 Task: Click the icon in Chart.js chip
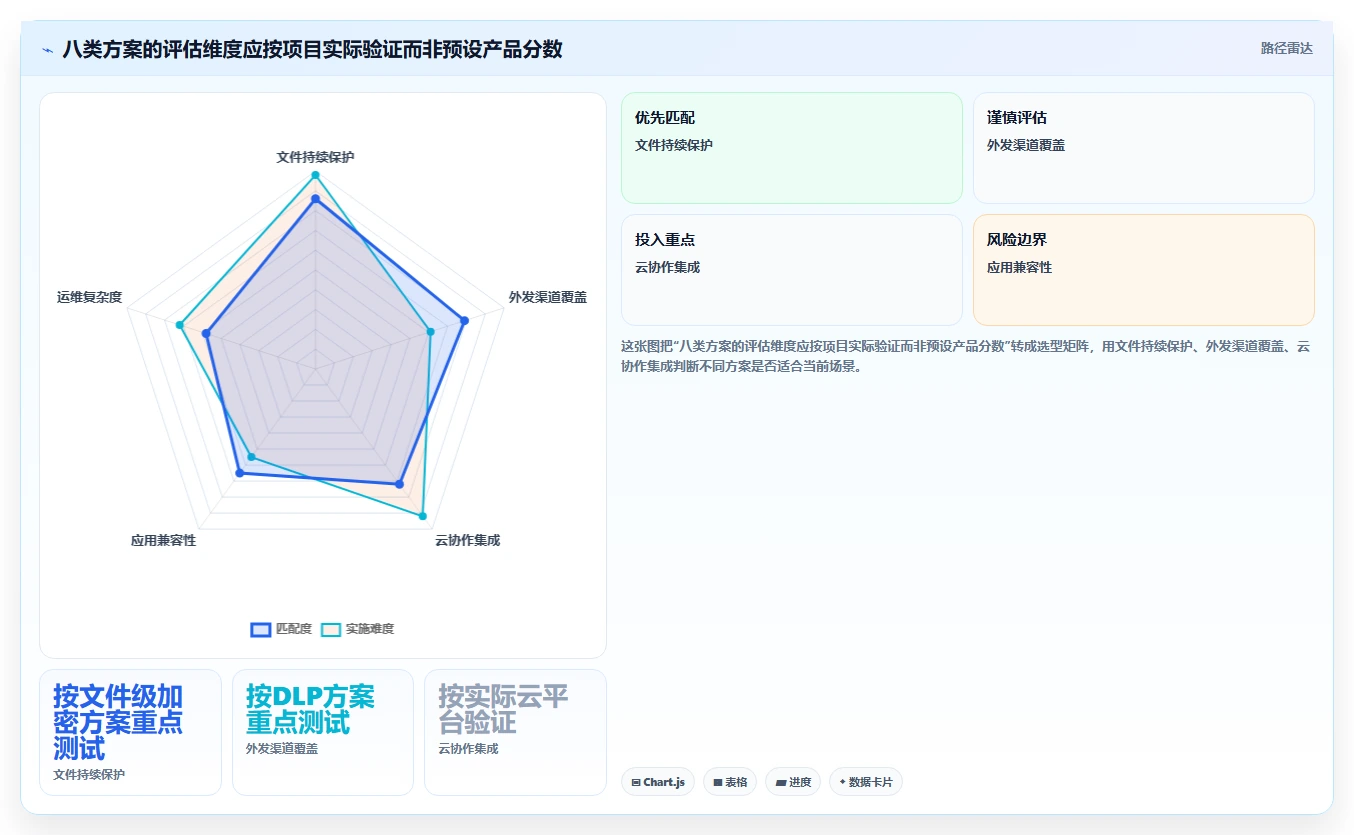tap(636, 783)
